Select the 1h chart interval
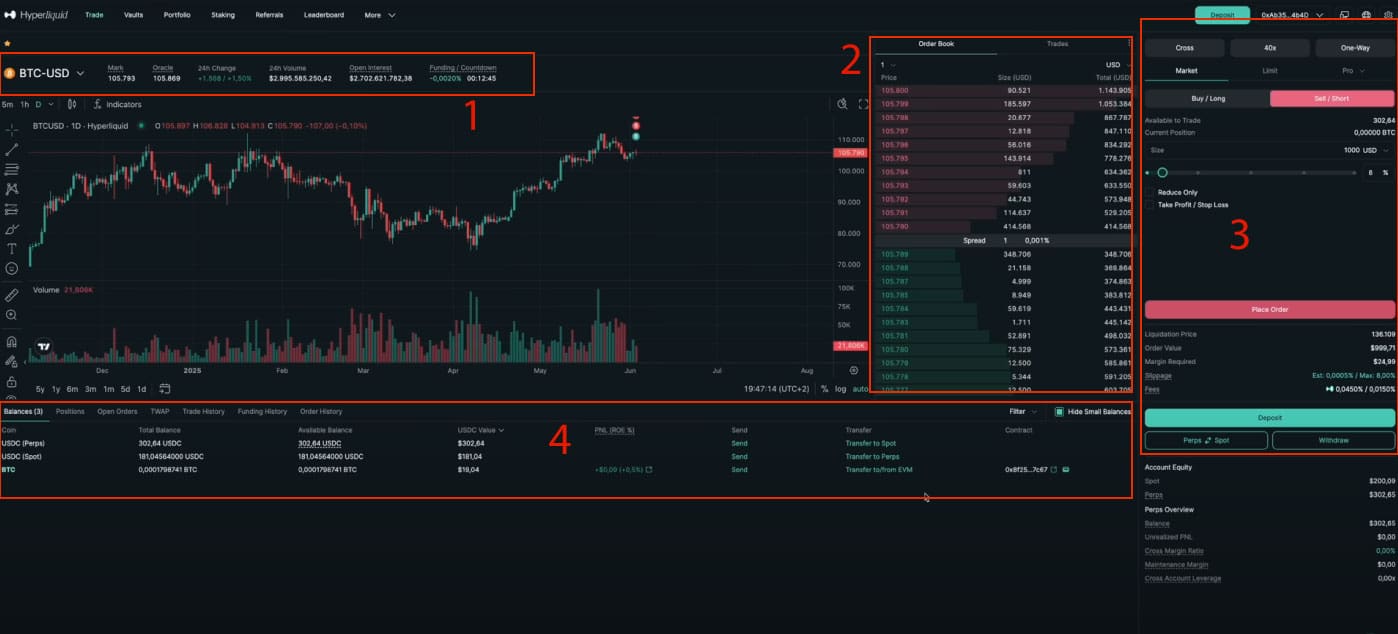The image size is (1398, 634). coord(24,104)
